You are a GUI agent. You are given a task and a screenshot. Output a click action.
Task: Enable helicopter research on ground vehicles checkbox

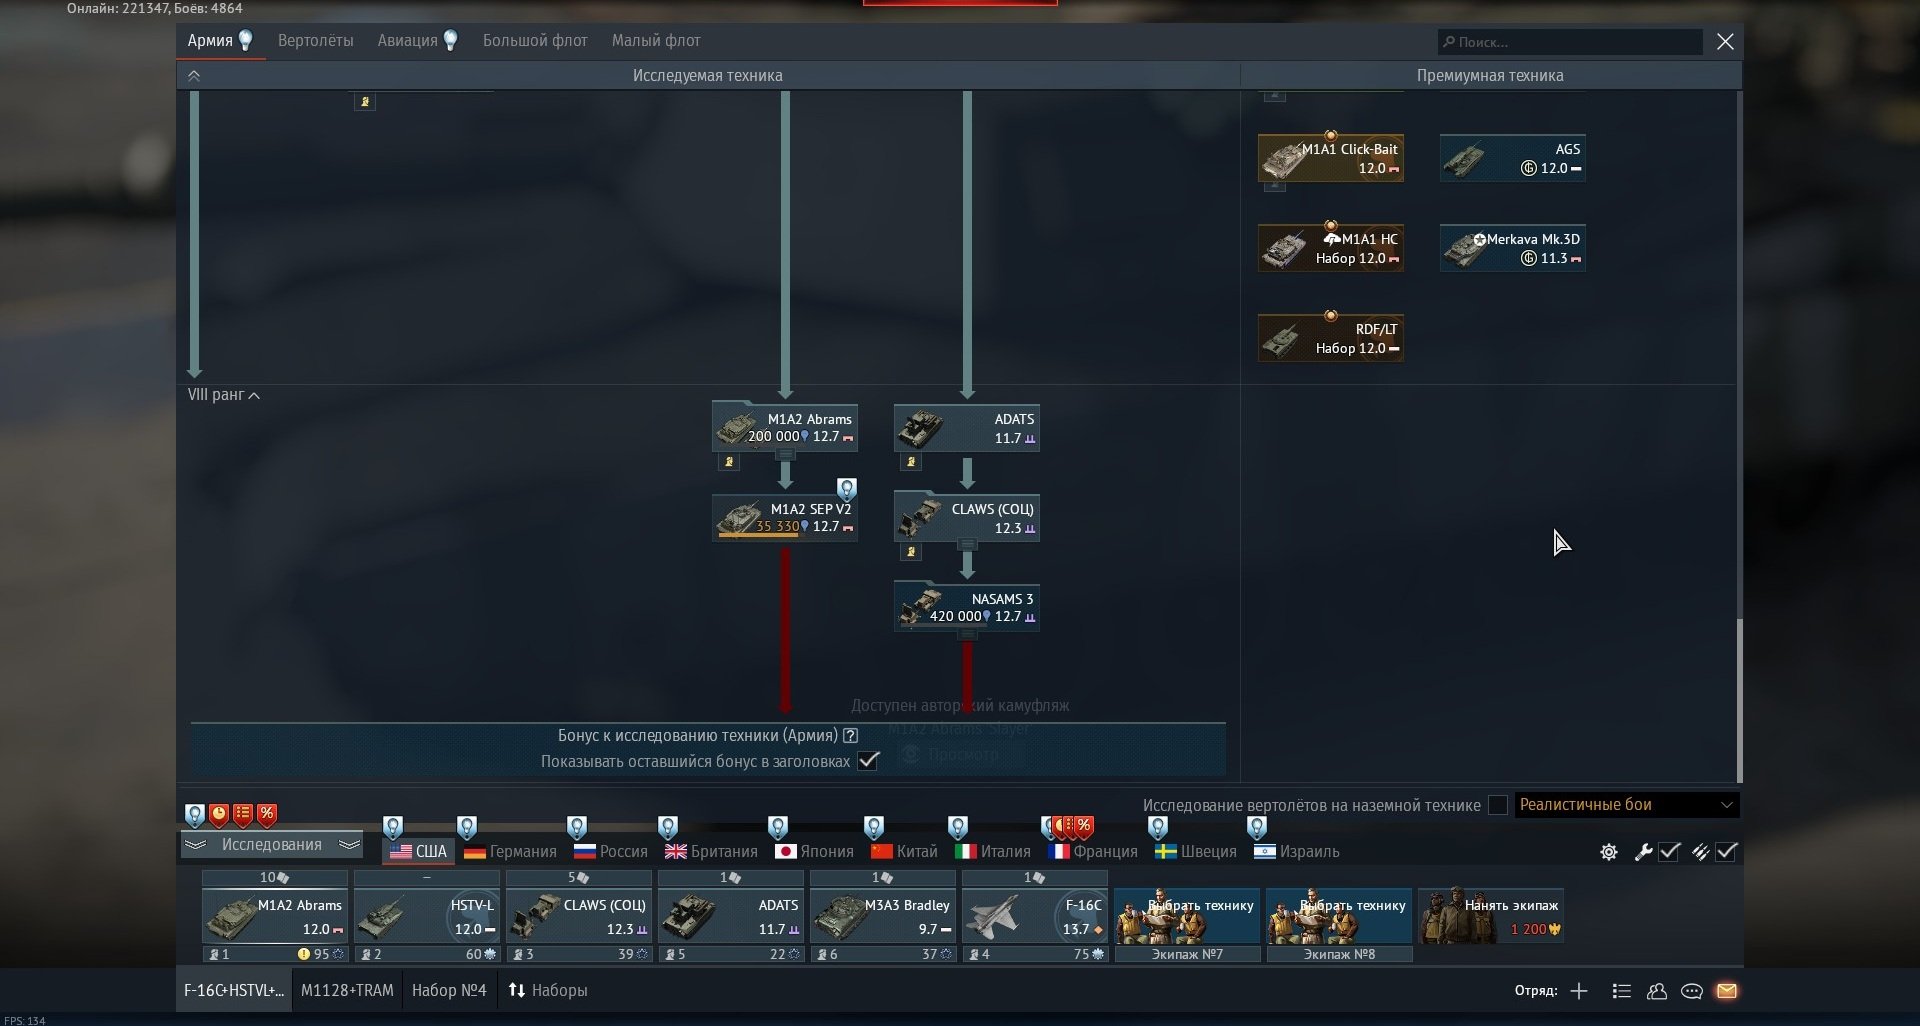[x=1498, y=805]
